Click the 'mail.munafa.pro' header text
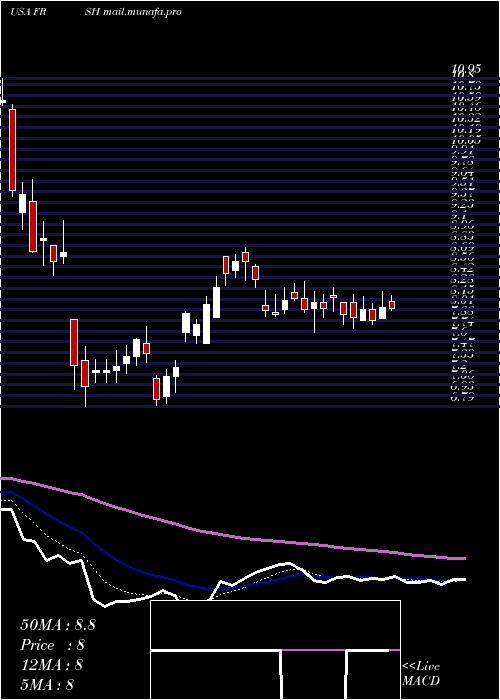 point(142,12)
